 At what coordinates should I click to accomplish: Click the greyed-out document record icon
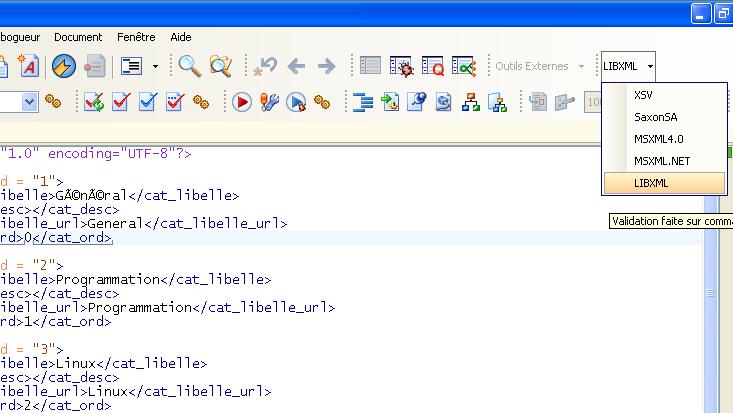(x=94, y=66)
